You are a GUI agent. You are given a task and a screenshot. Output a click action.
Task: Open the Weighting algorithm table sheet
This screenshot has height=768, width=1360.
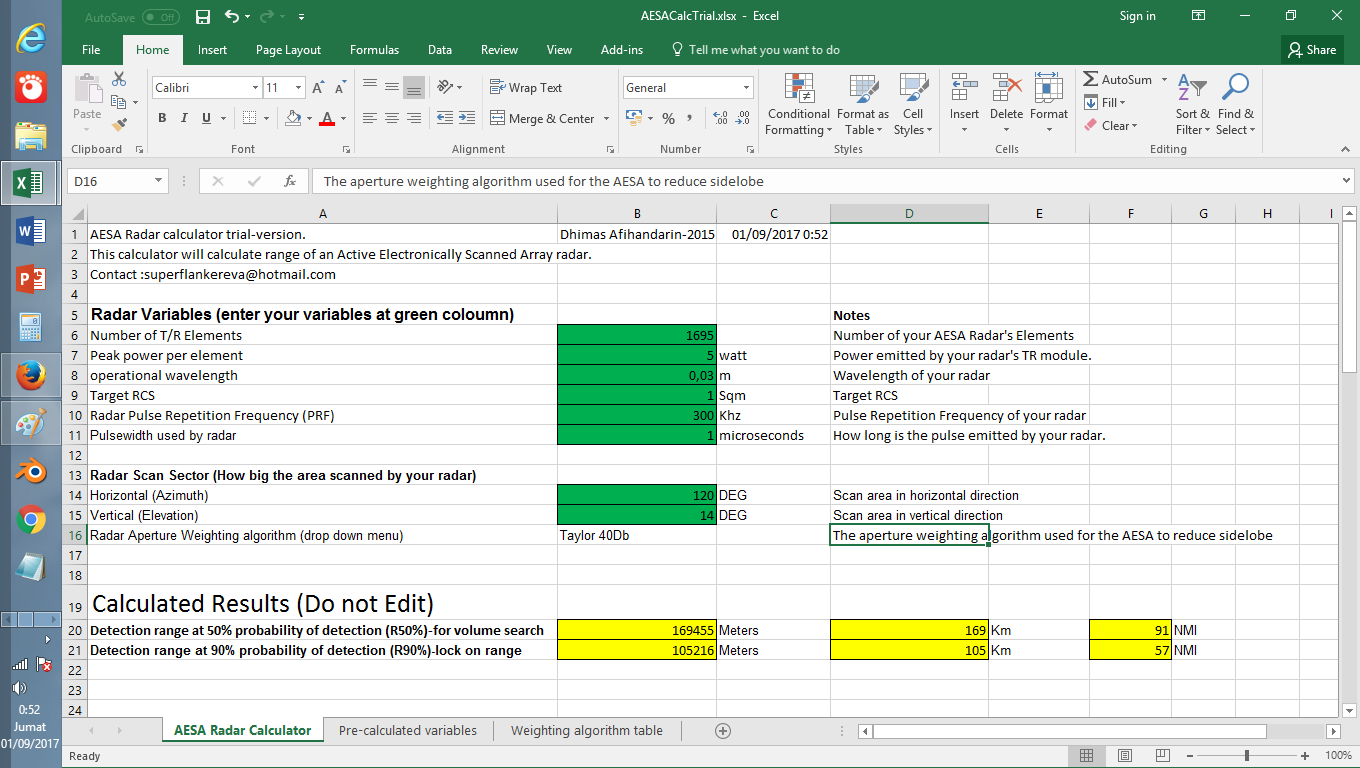coord(587,730)
